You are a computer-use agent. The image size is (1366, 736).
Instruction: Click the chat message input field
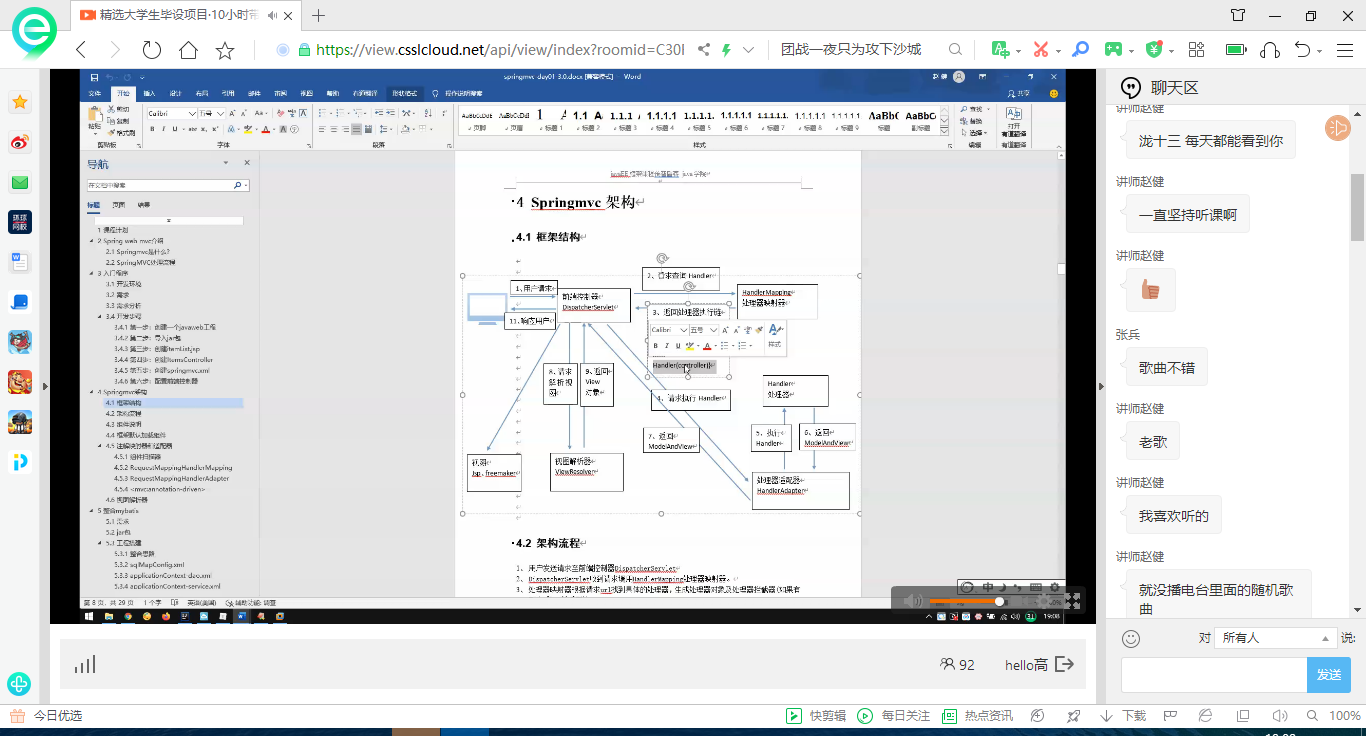(1214, 675)
